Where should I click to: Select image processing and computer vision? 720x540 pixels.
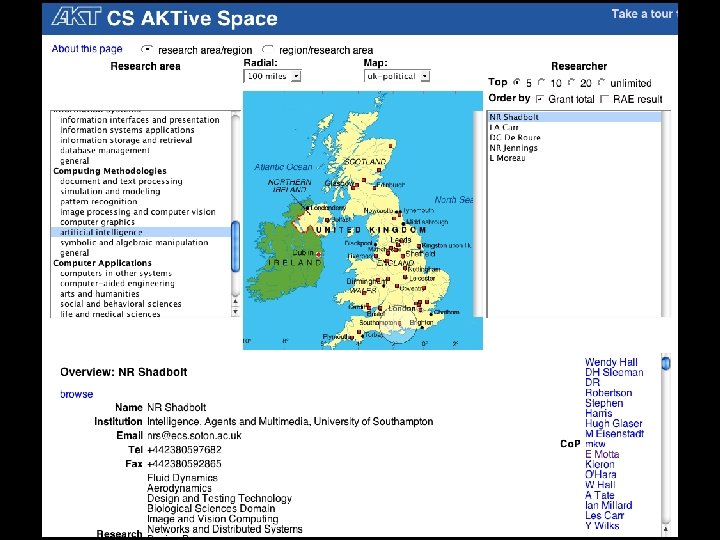click(138, 212)
